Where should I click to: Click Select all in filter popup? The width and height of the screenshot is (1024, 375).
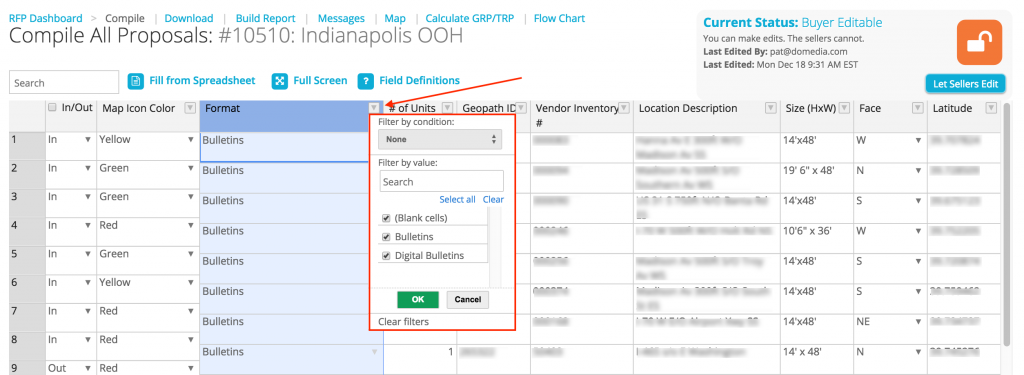pyautogui.click(x=457, y=199)
